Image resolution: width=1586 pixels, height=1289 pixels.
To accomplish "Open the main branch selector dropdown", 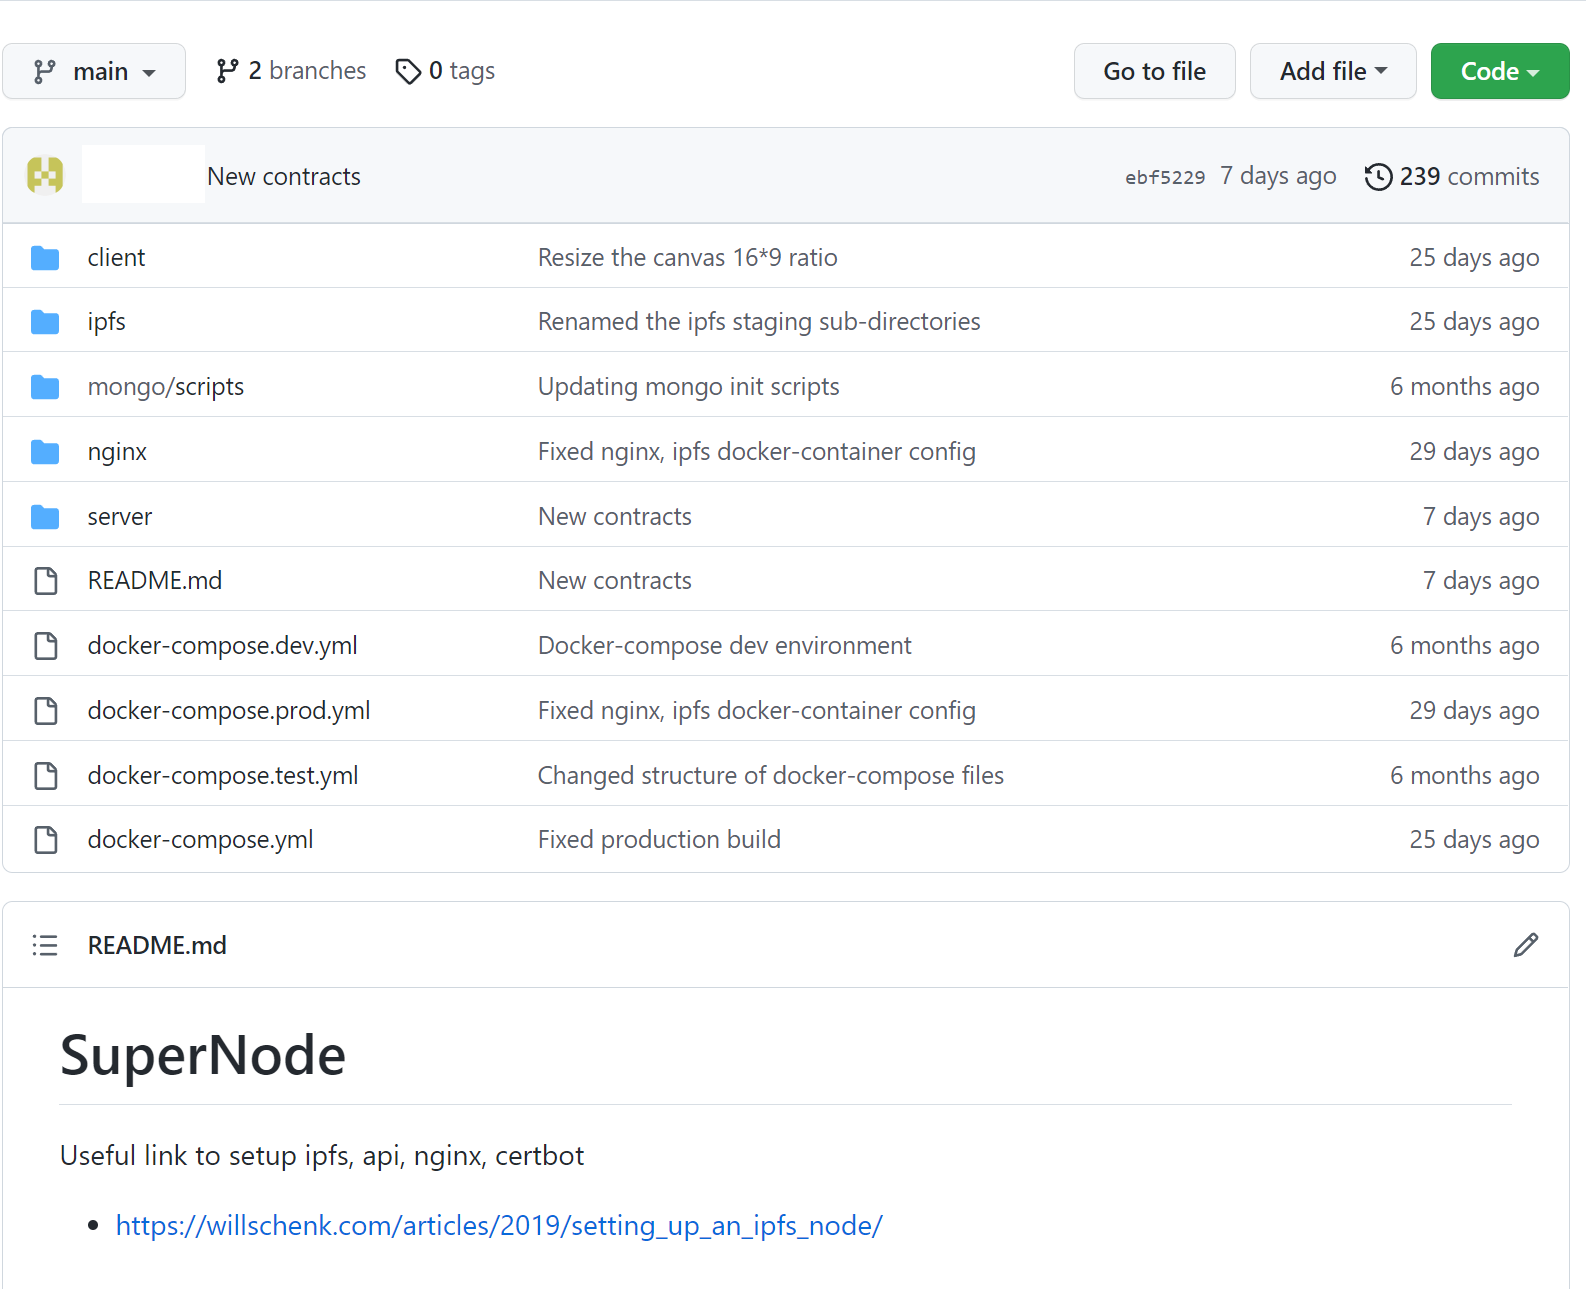I will (94, 72).
